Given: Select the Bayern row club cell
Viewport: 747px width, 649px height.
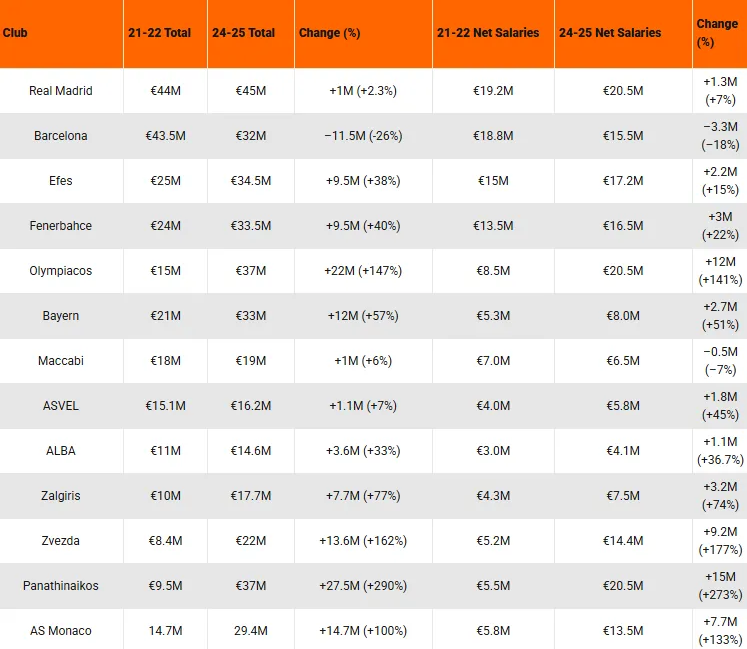Looking at the screenshot, I should pos(61,316).
